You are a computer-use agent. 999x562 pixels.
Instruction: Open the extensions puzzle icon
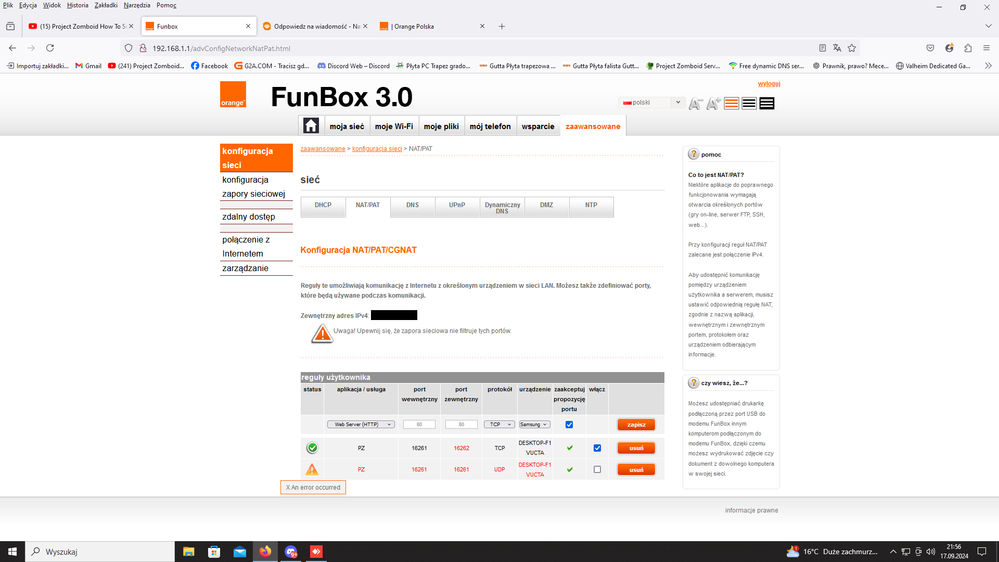968,48
